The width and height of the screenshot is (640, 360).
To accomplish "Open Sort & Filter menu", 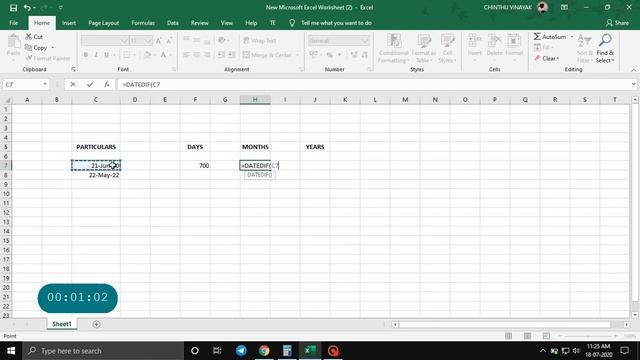I will point(584,49).
